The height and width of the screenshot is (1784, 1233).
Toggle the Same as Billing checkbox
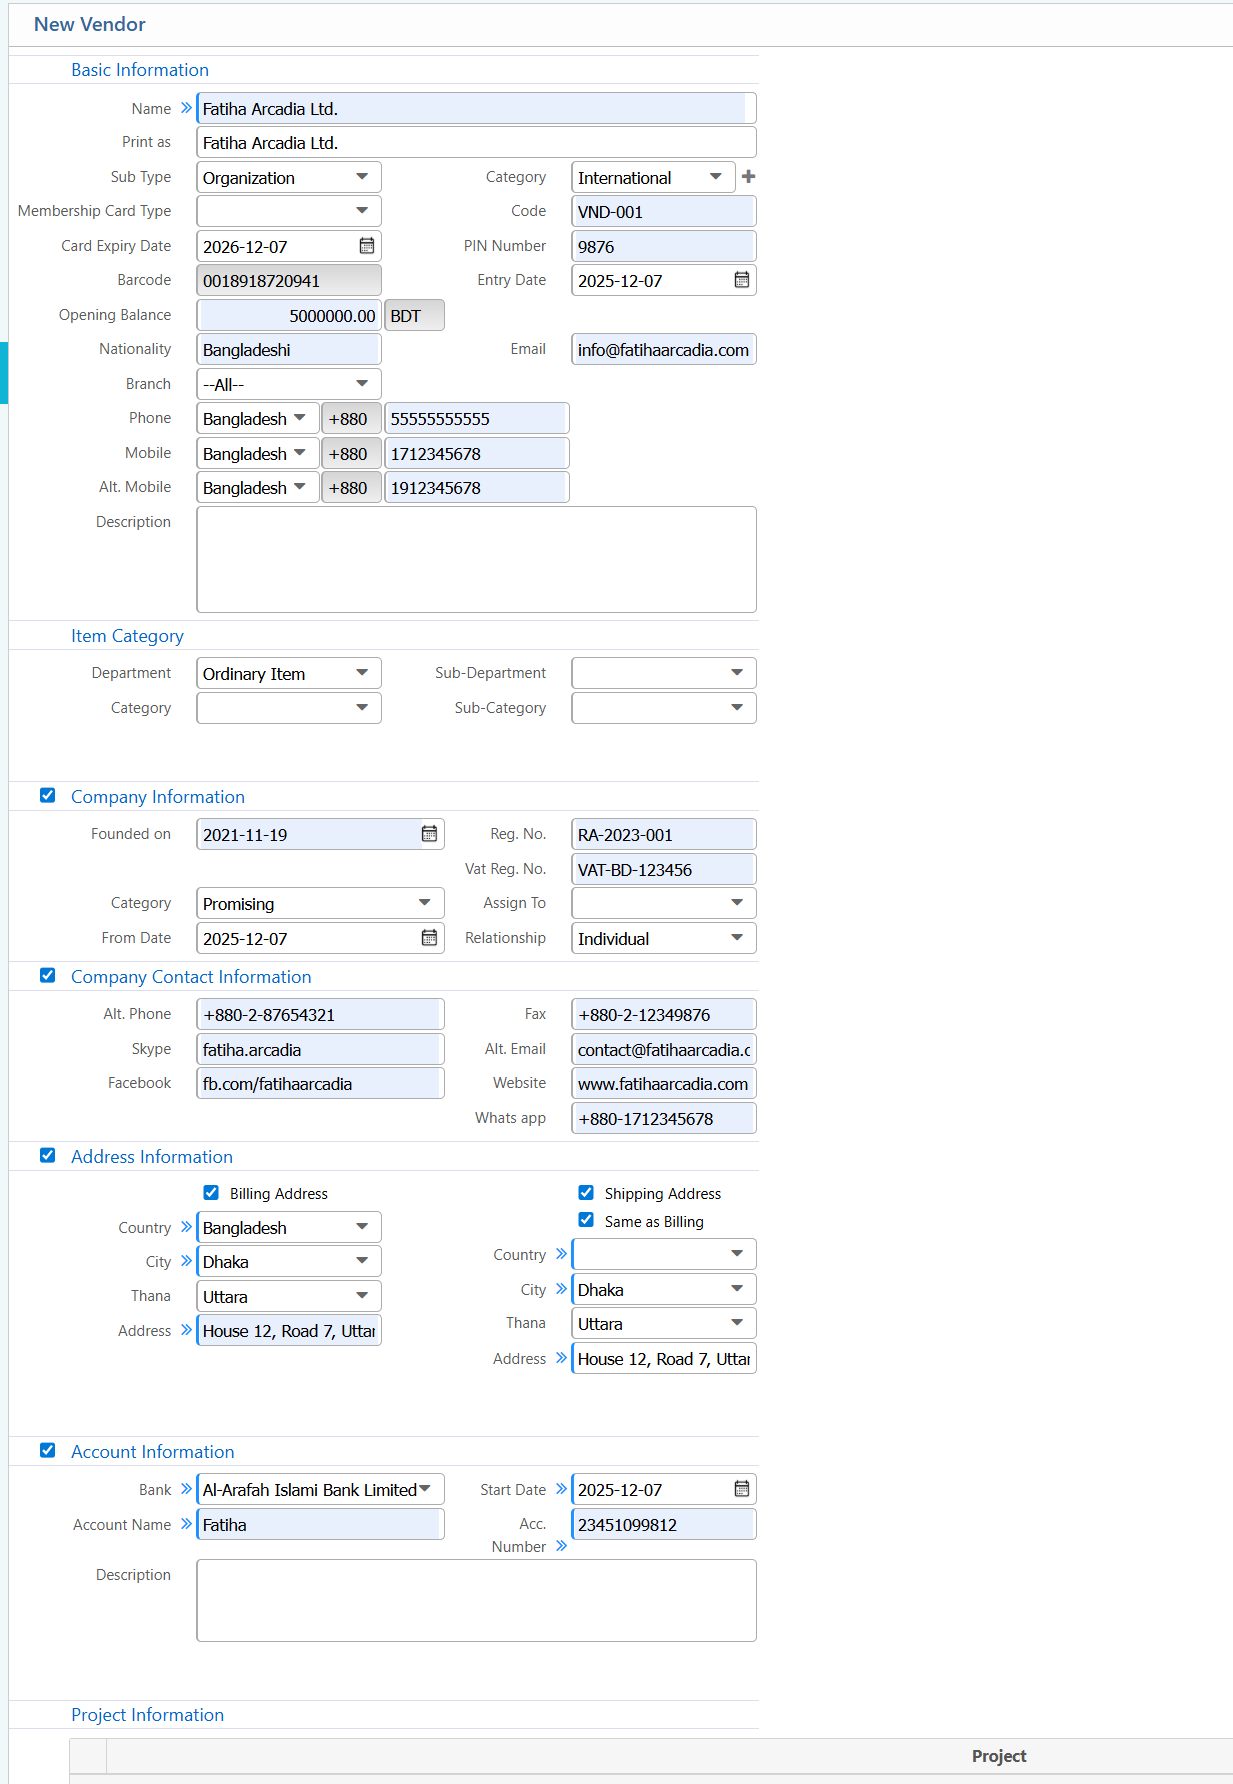586,1220
